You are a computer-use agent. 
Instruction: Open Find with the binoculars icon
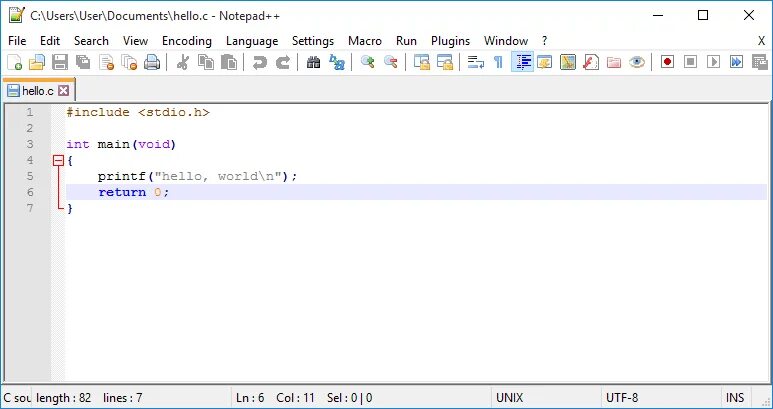pyautogui.click(x=314, y=62)
